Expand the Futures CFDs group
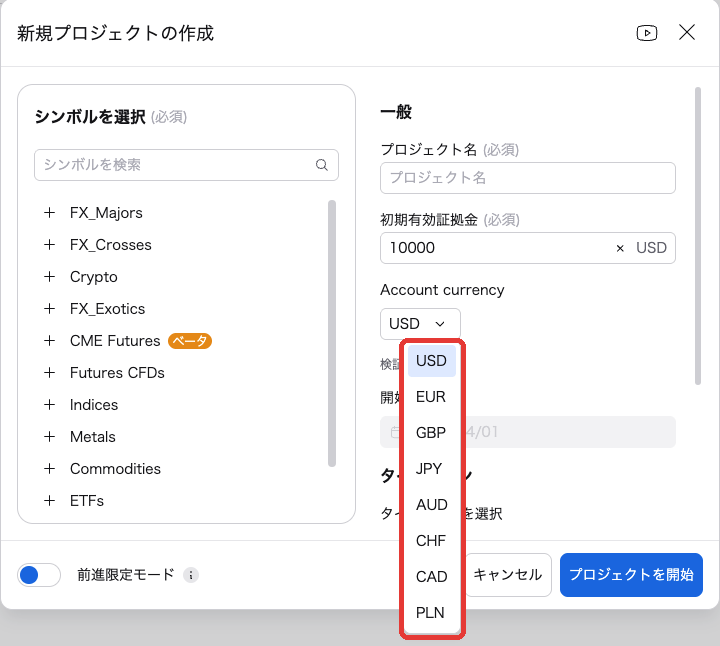This screenshot has height=646, width=720. (x=50, y=373)
